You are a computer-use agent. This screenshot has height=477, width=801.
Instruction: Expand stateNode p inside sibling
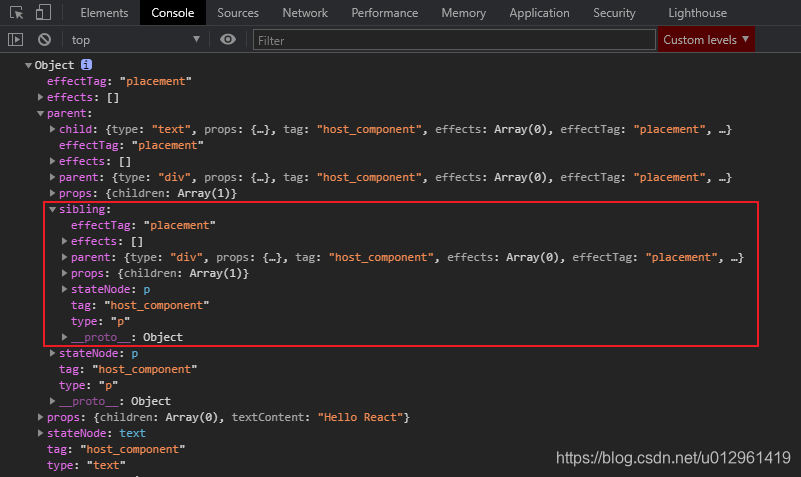click(64, 289)
